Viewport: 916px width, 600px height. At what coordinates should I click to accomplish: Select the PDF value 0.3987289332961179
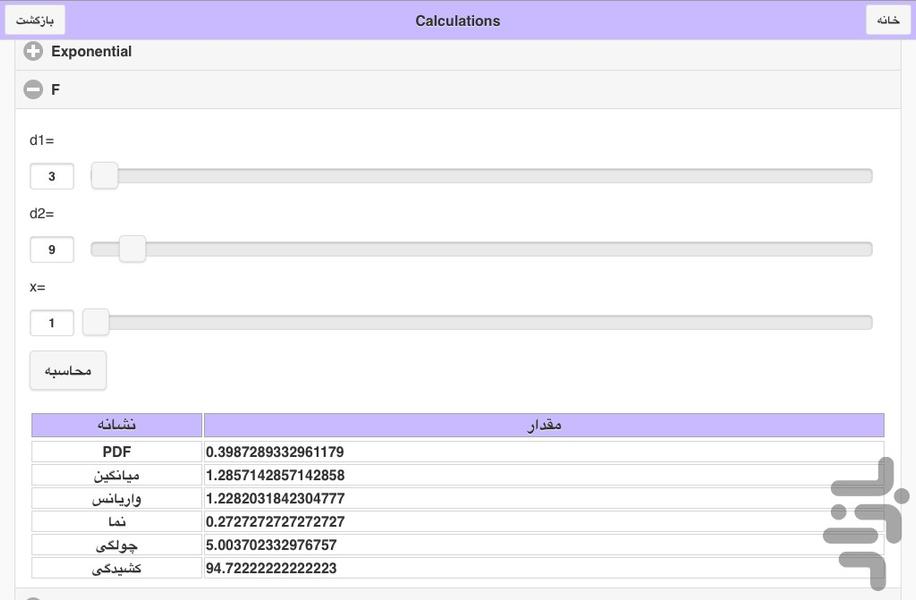coord(275,452)
